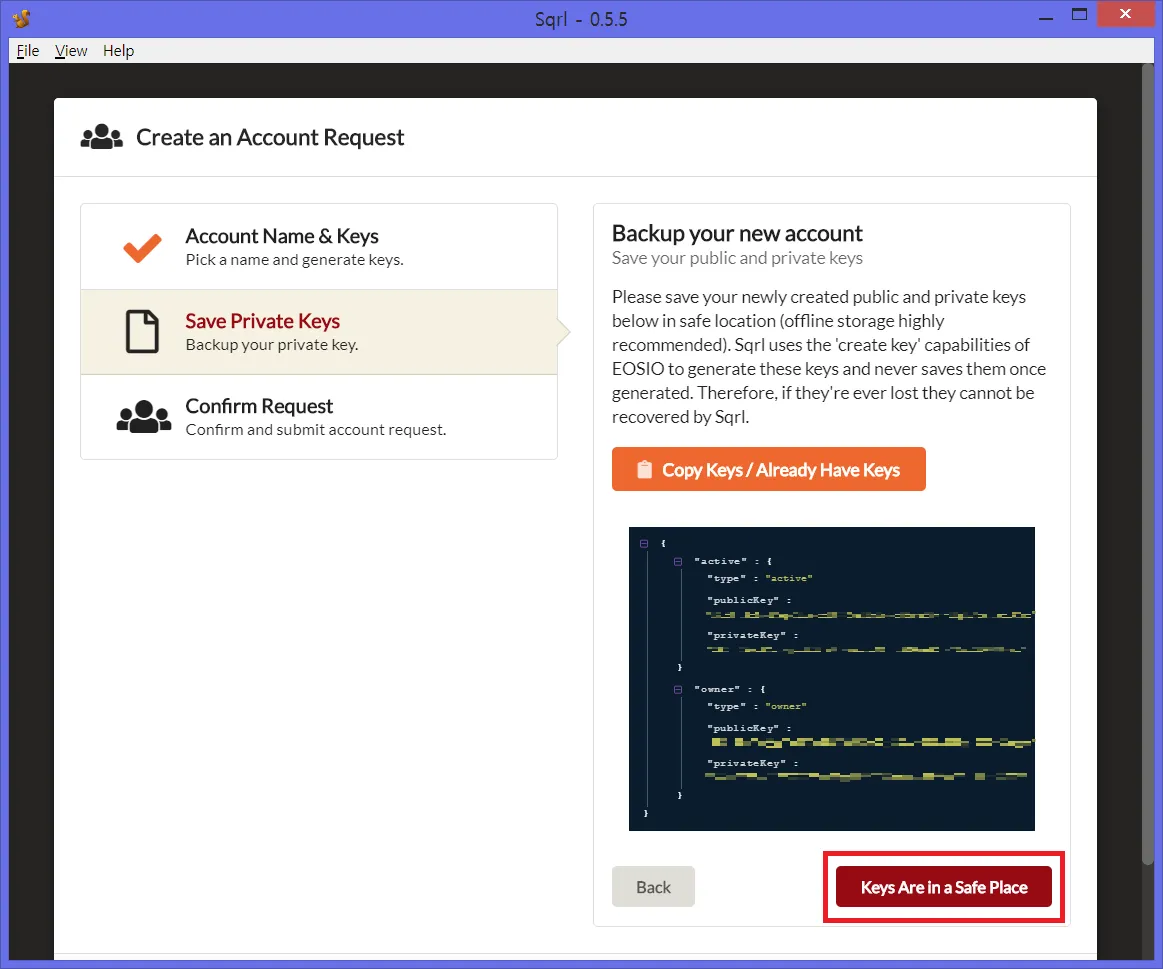Select the Confirm Request step
Image resolution: width=1163 pixels, height=969 pixels.
(x=319, y=417)
